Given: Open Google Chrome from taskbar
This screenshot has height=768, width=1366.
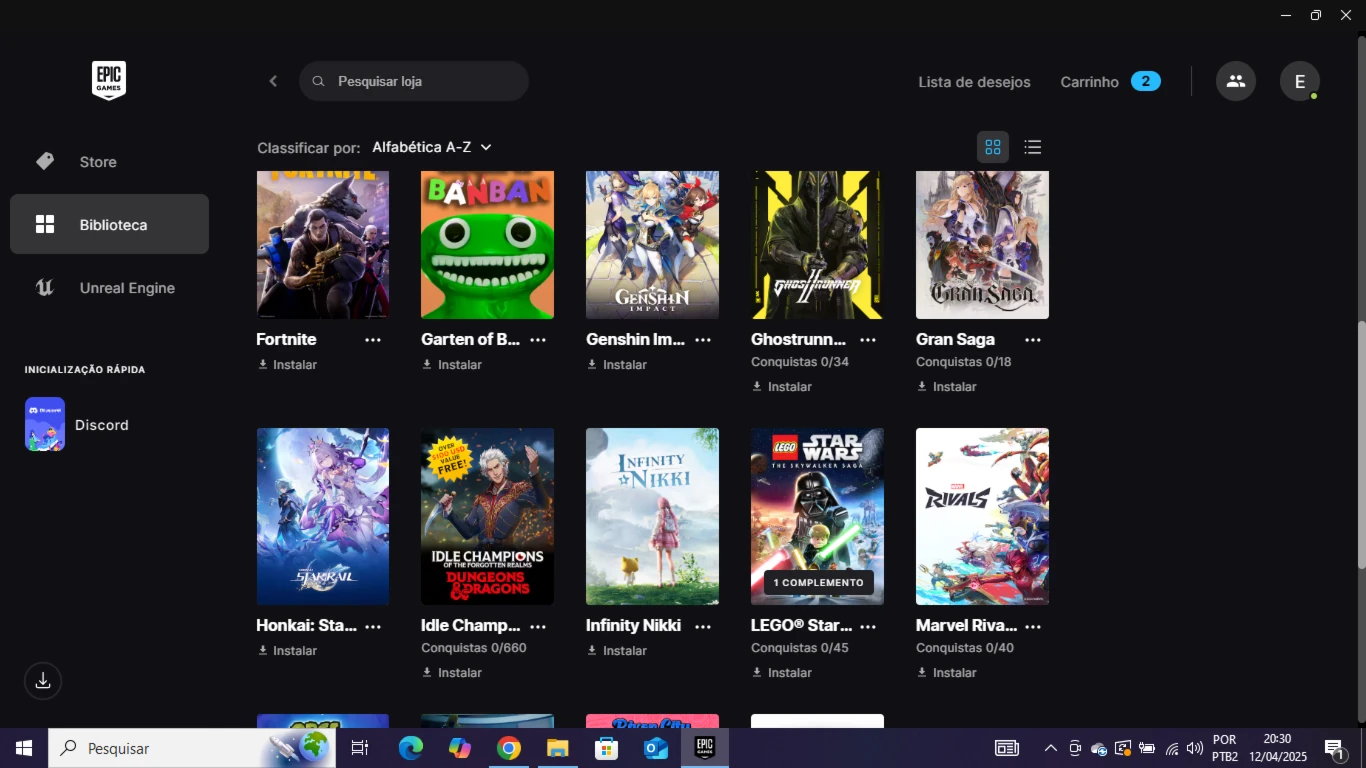Looking at the screenshot, I should [x=509, y=748].
